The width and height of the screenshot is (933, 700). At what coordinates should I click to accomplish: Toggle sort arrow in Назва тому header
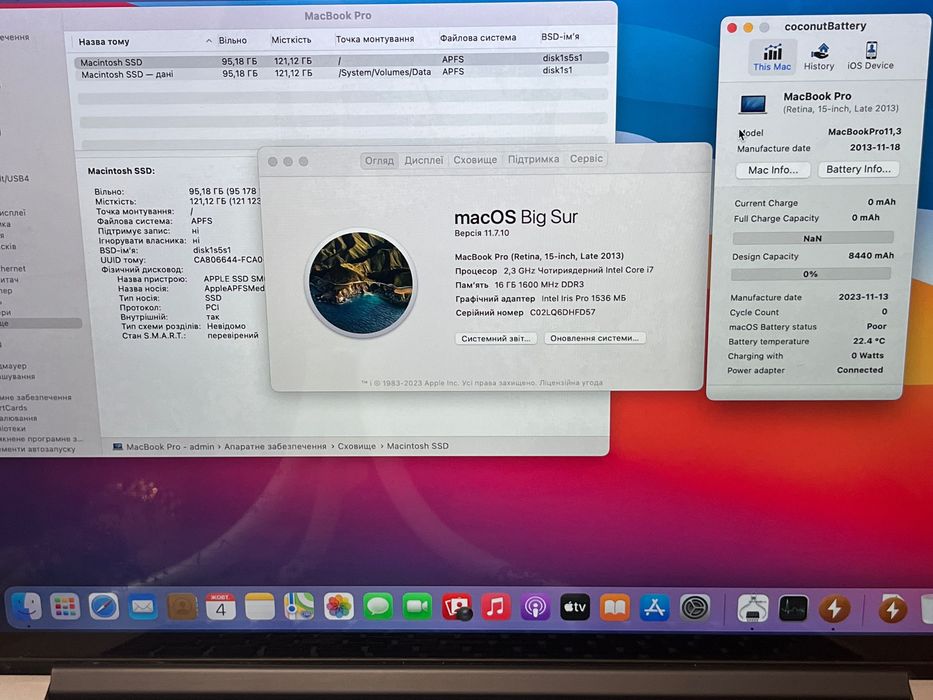point(209,41)
